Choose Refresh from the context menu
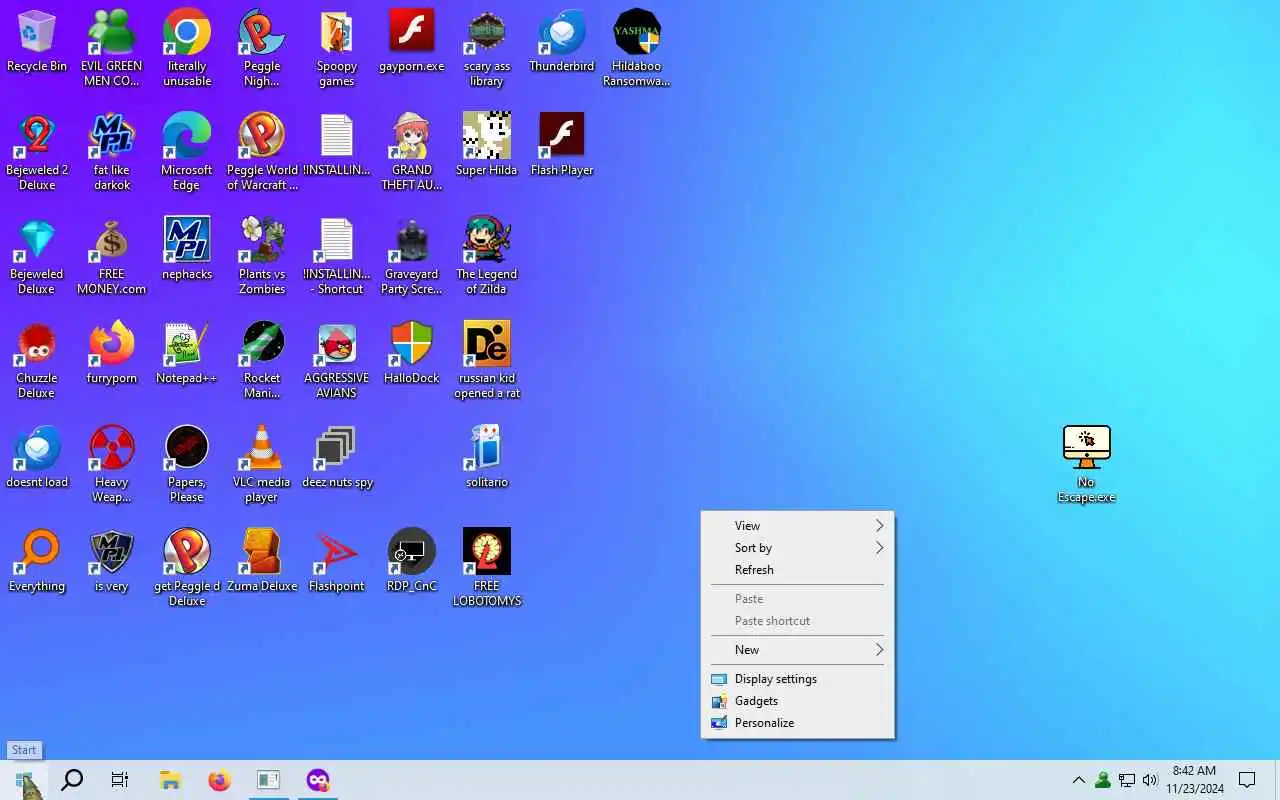This screenshot has width=1280, height=800. coord(797,570)
